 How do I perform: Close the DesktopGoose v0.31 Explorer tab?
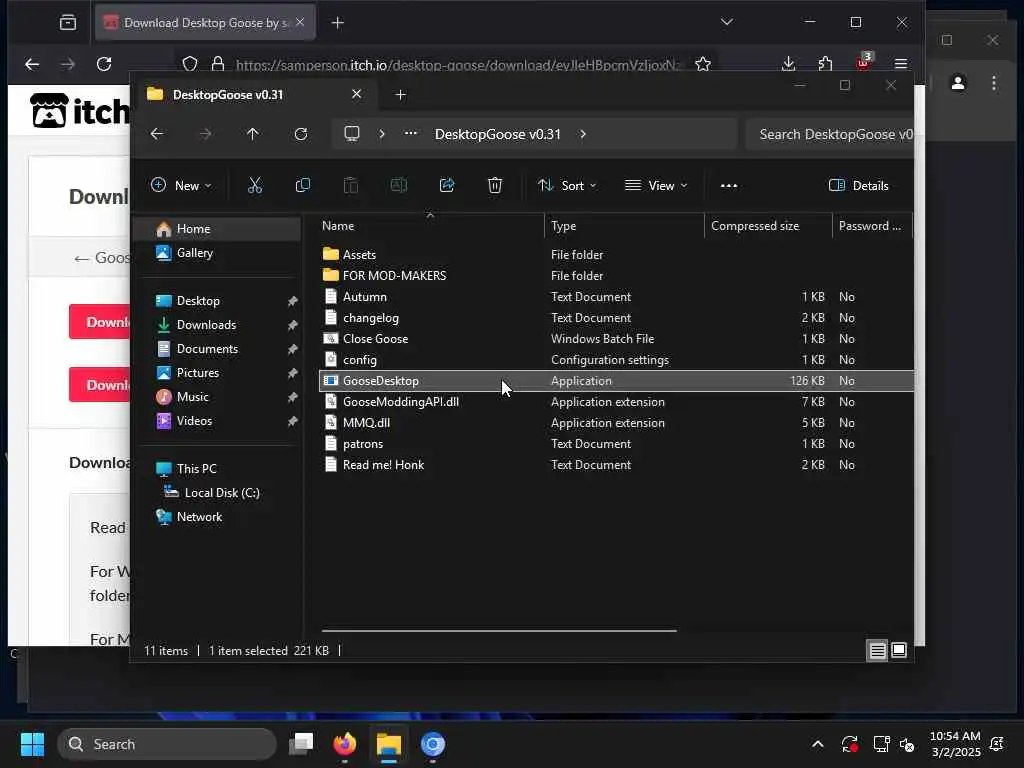[x=357, y=94]
